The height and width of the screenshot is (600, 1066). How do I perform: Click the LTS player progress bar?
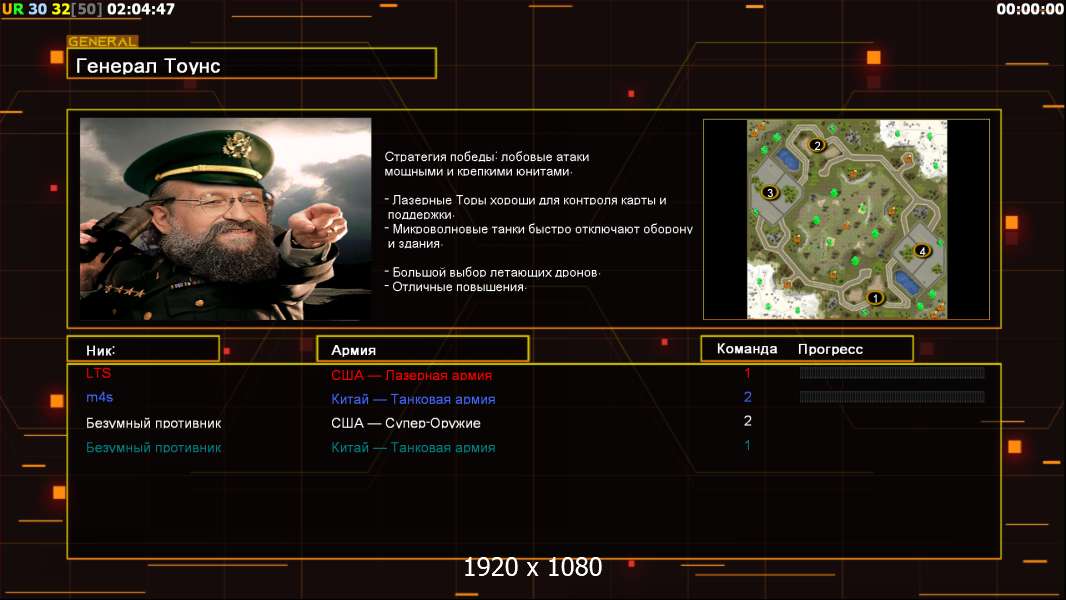(x=892, y=373)
